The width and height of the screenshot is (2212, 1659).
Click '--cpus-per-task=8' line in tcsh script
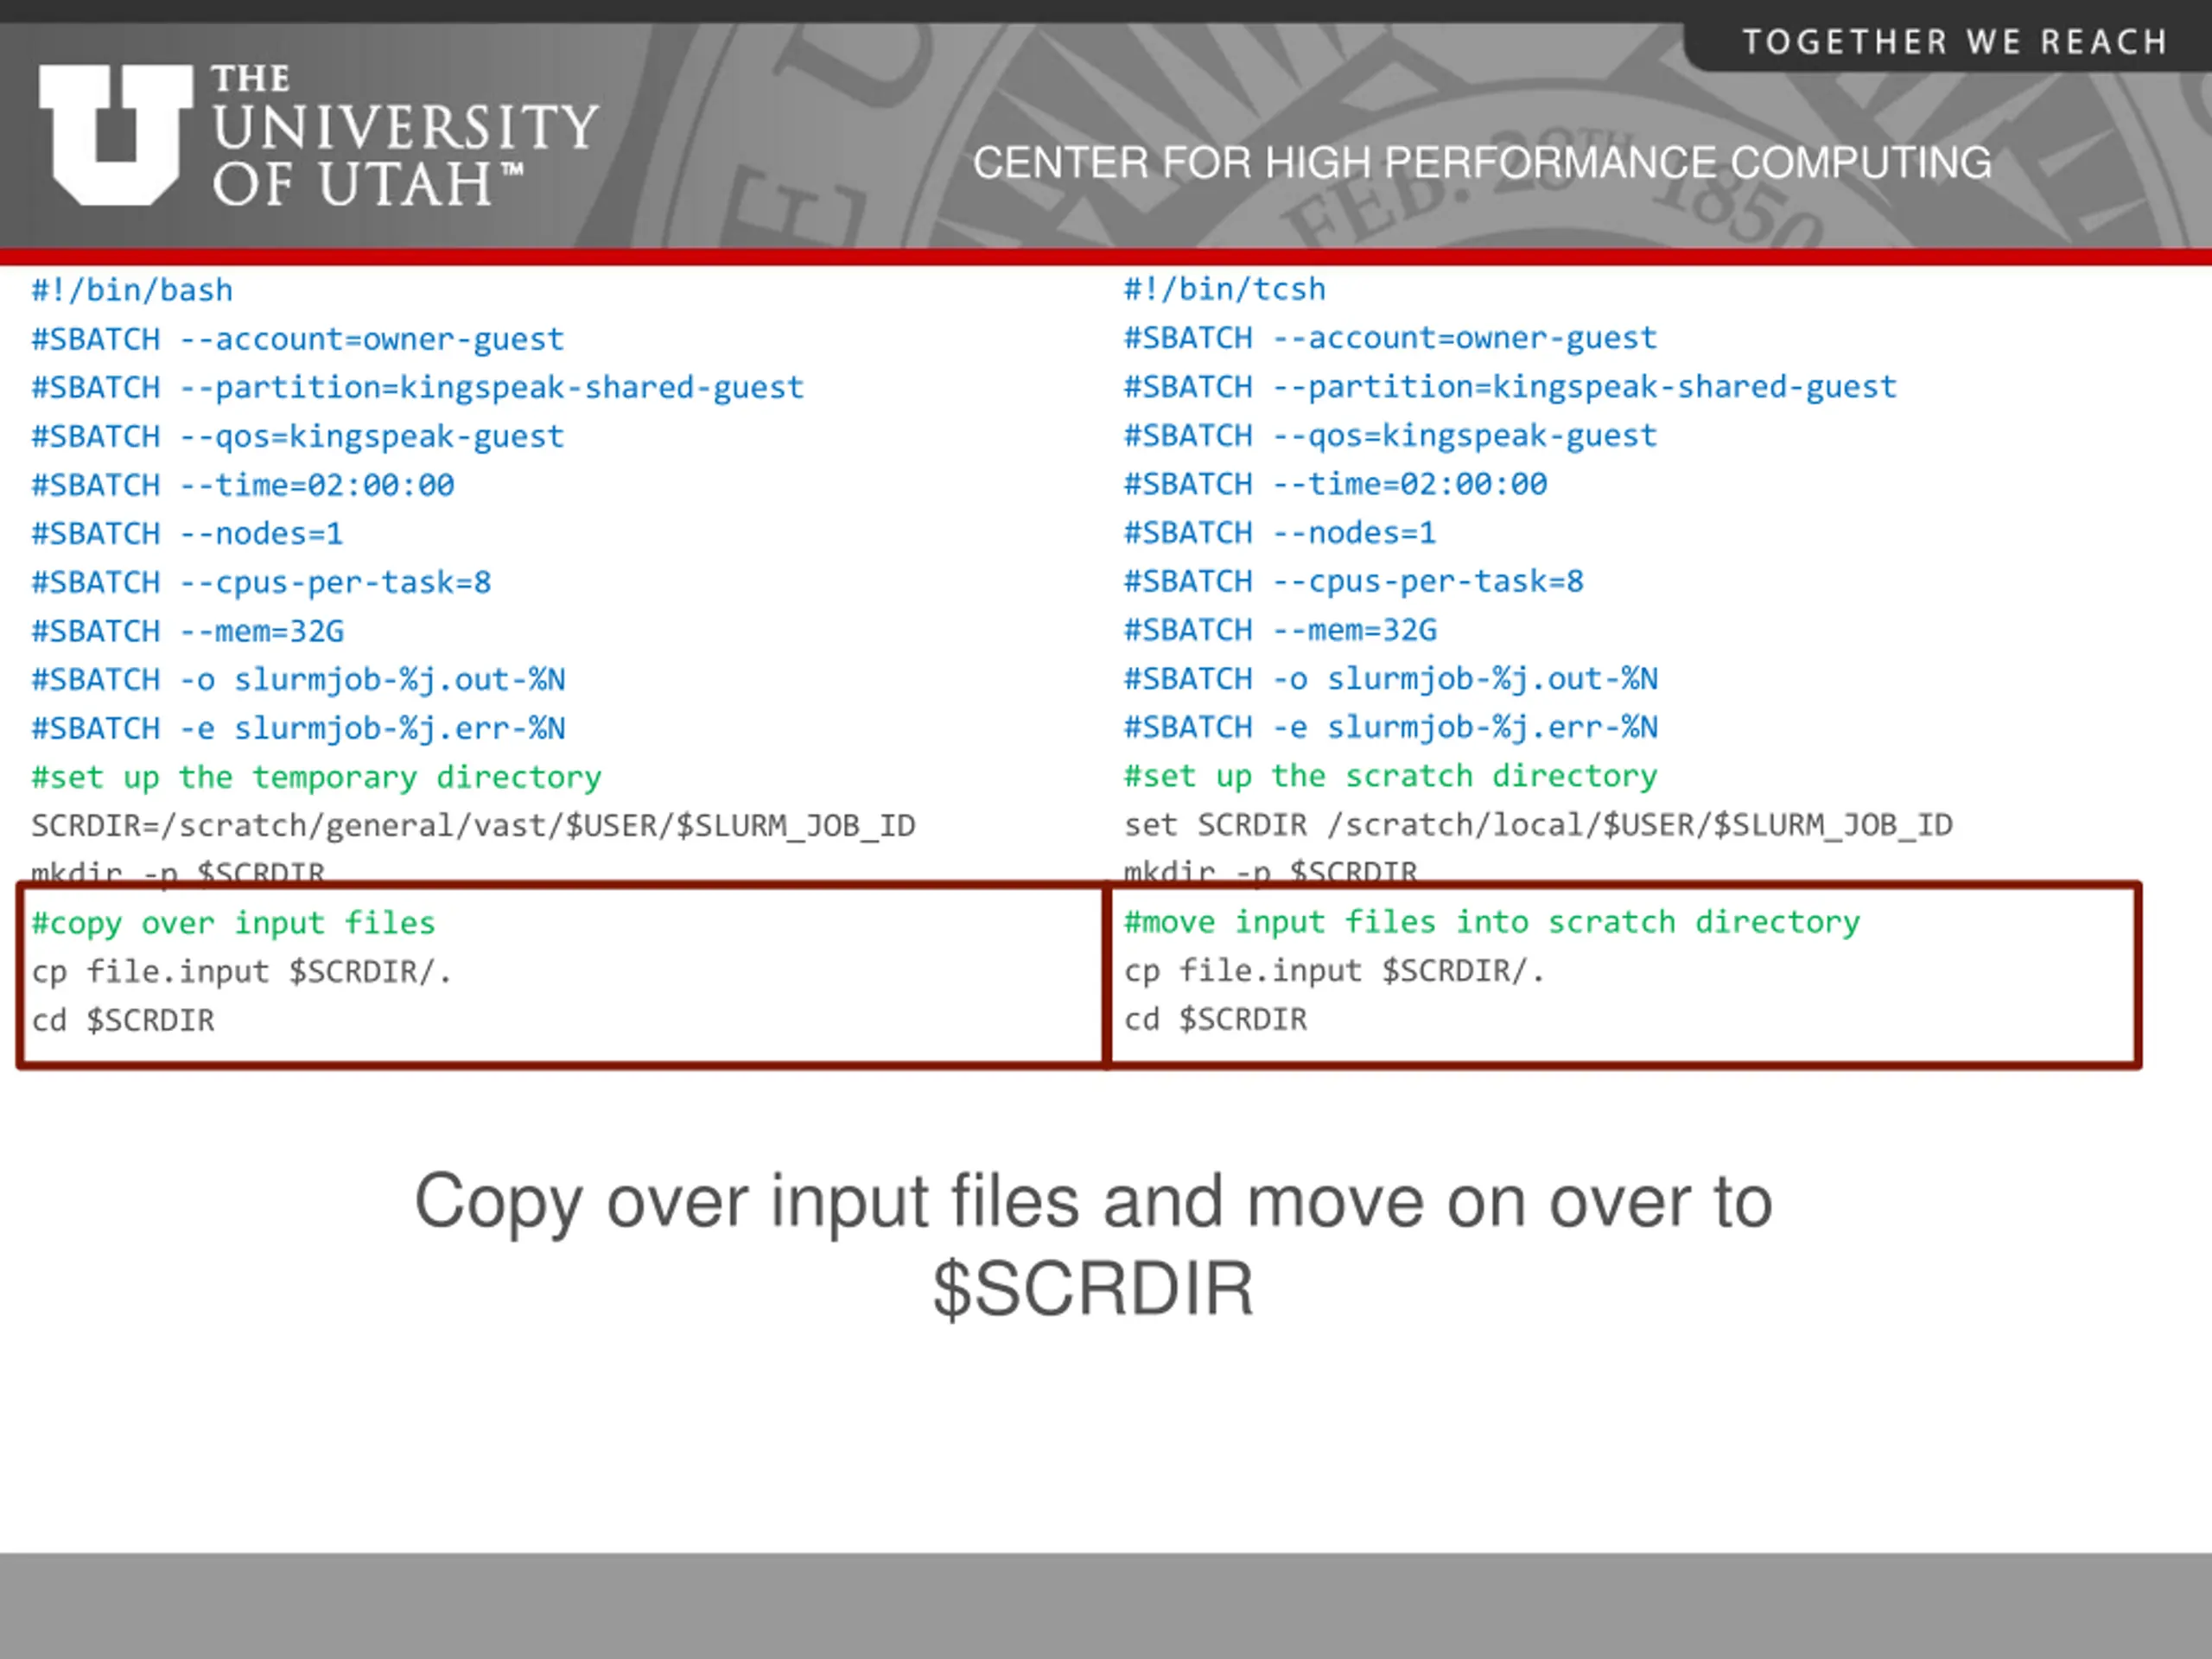pos(1355,582)
